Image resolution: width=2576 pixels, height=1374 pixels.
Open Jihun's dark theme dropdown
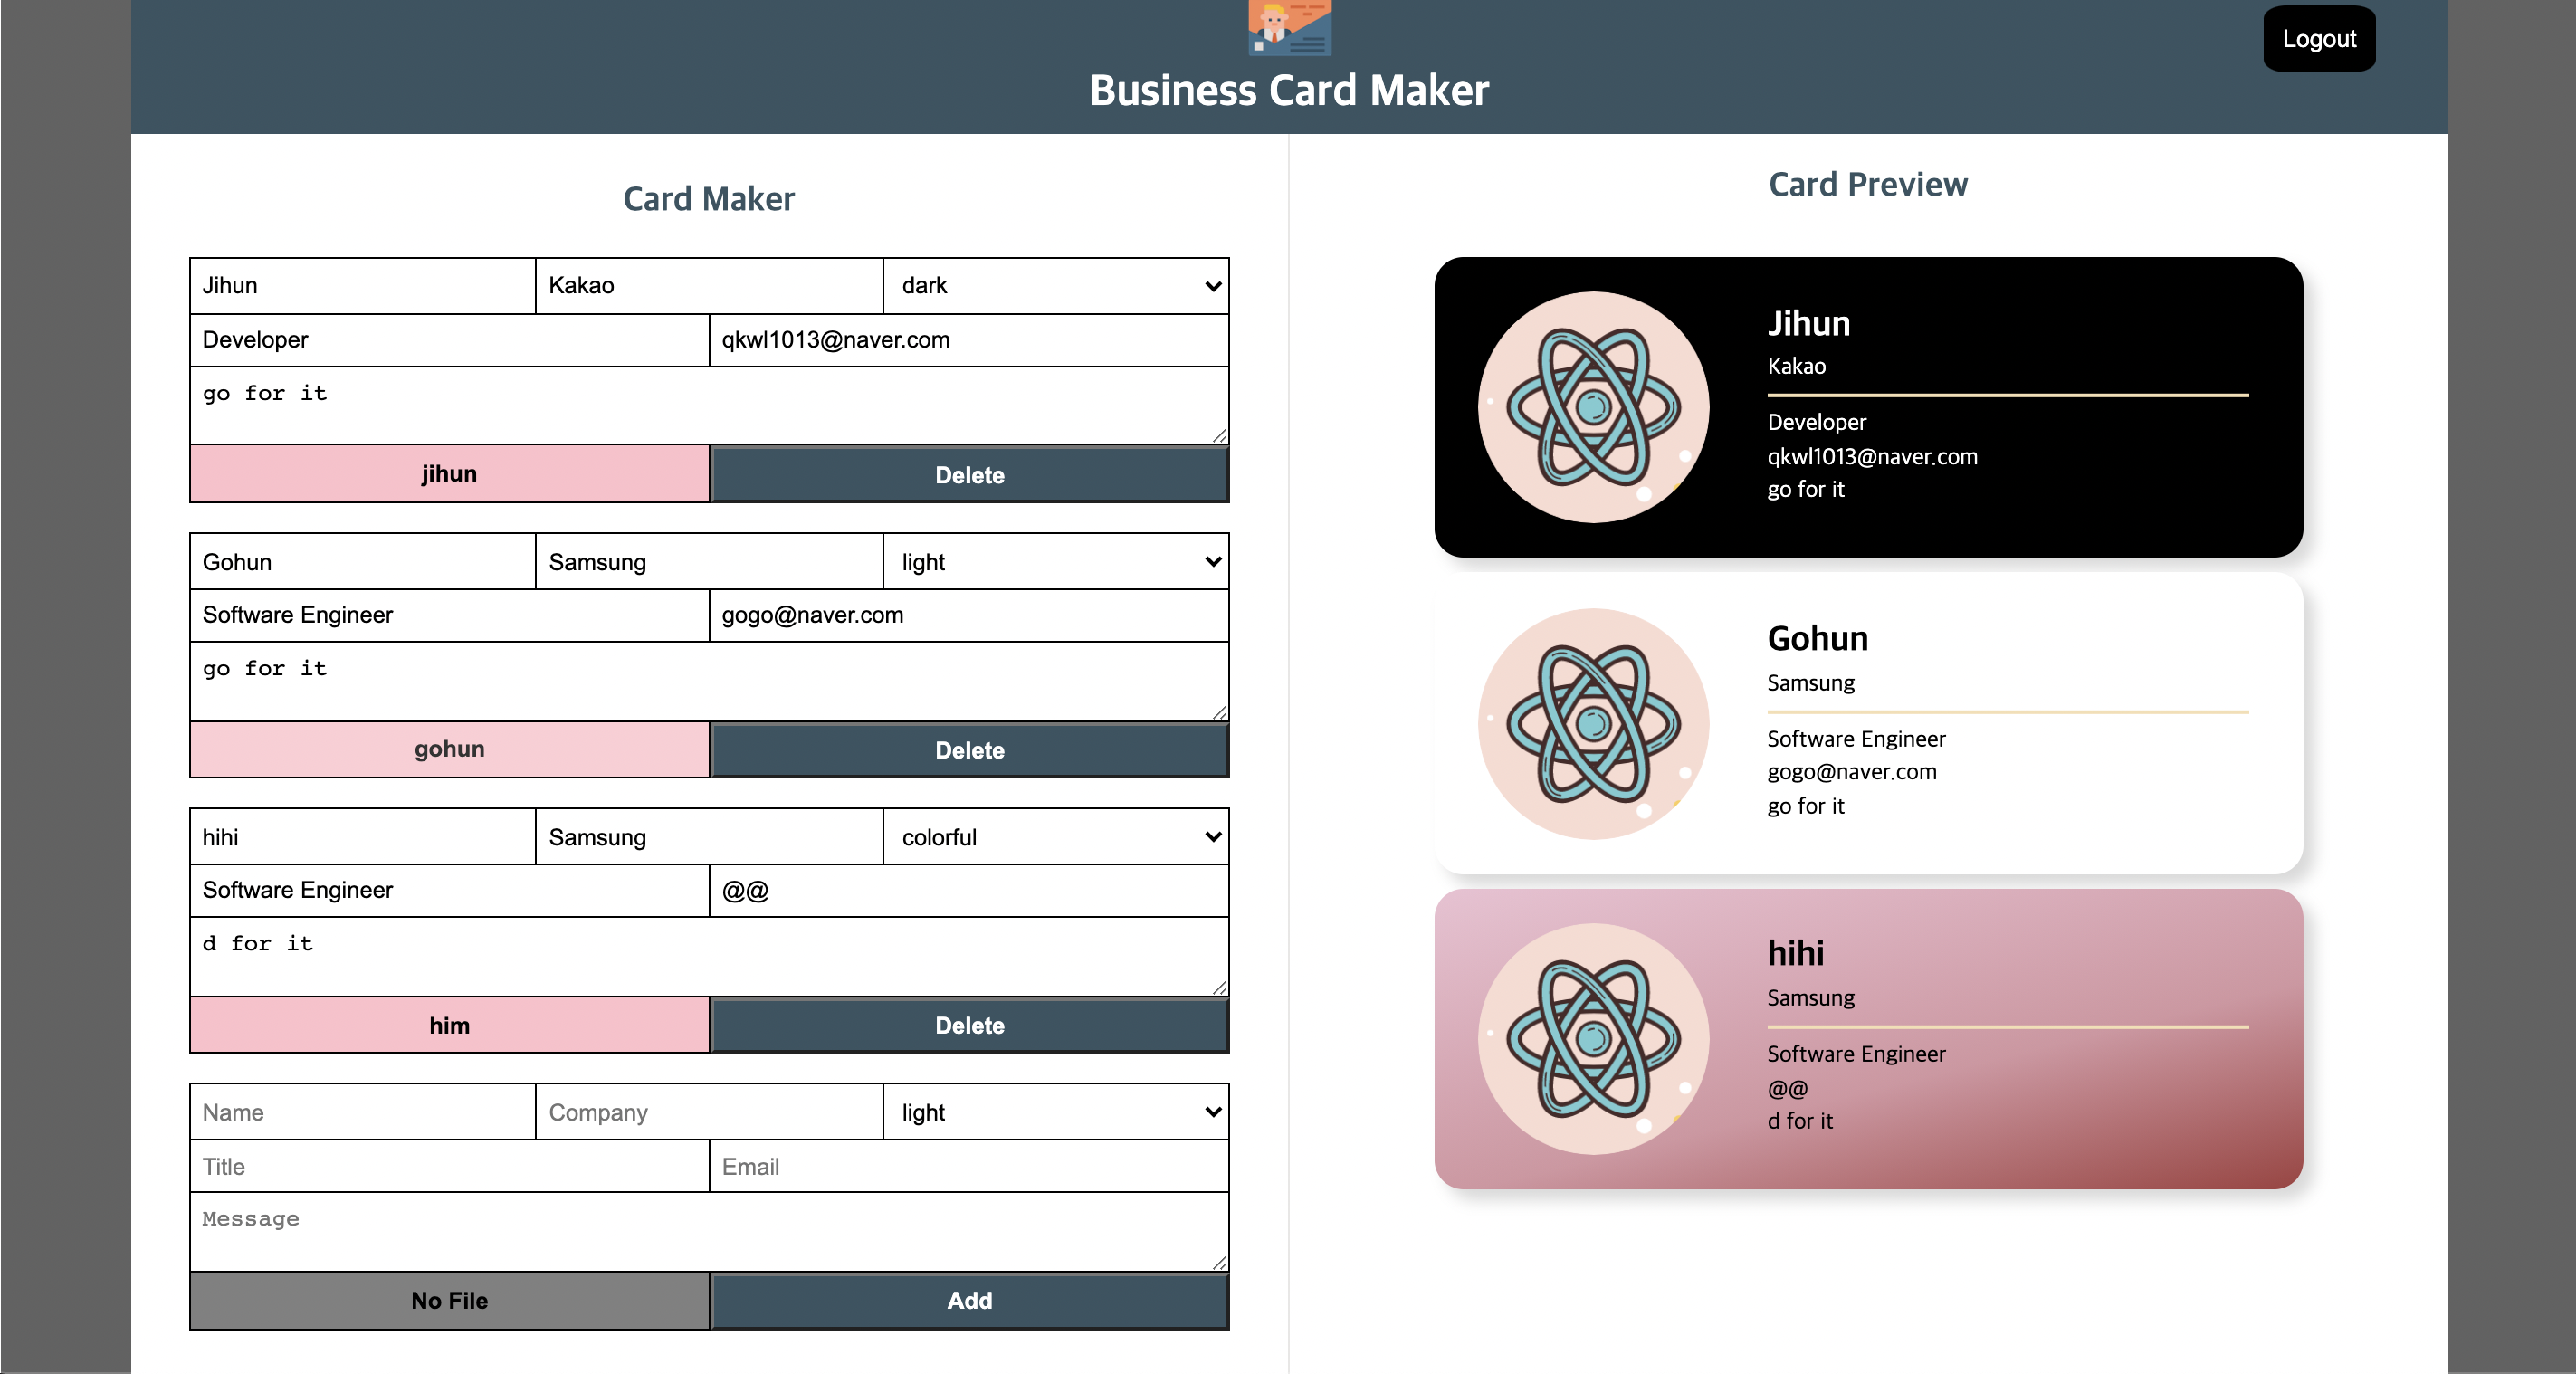(1056, 286)
